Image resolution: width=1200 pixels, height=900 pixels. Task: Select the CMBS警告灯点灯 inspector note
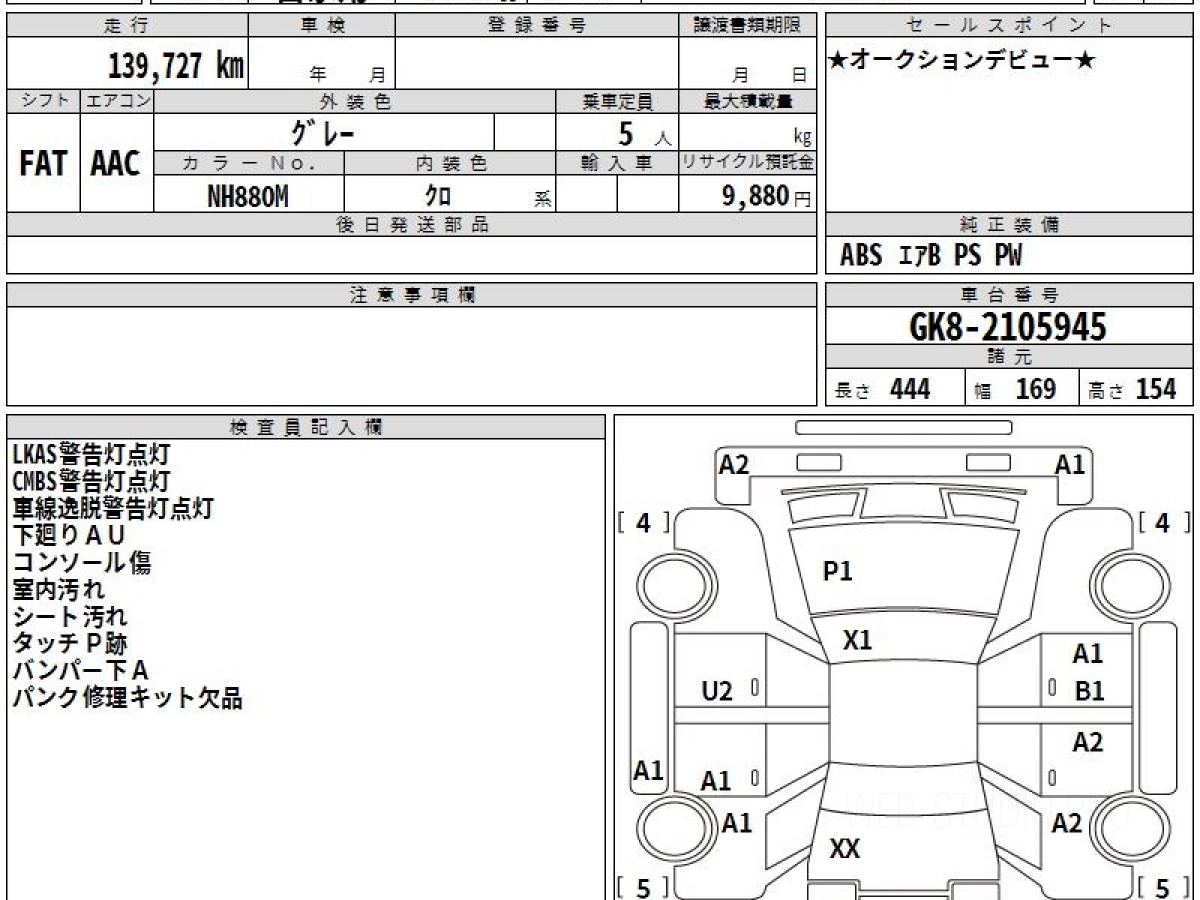(x=91, y=481)
